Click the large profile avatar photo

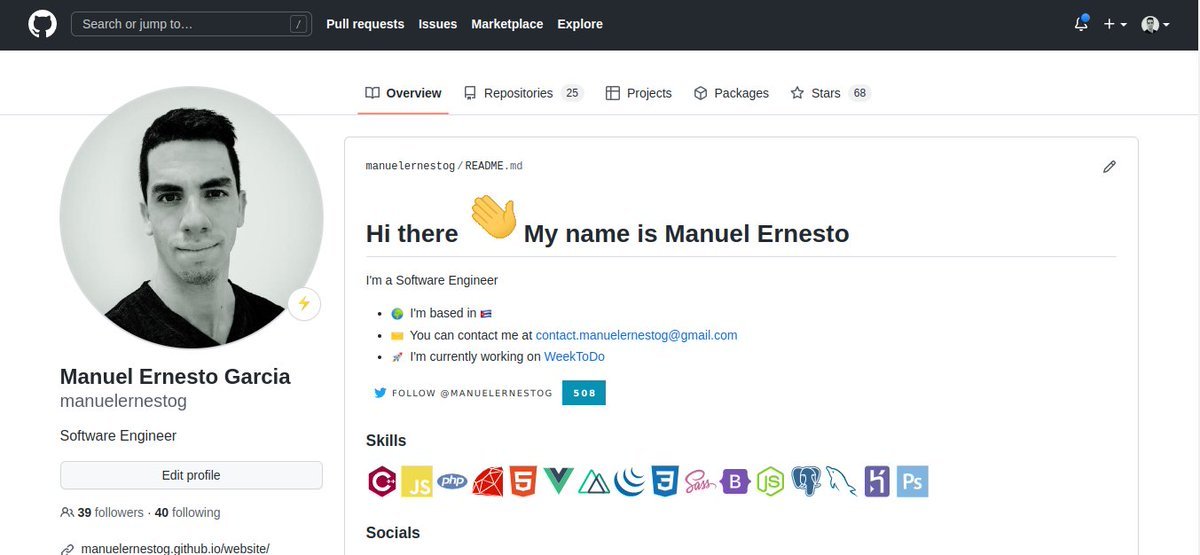tap(191, 217)
